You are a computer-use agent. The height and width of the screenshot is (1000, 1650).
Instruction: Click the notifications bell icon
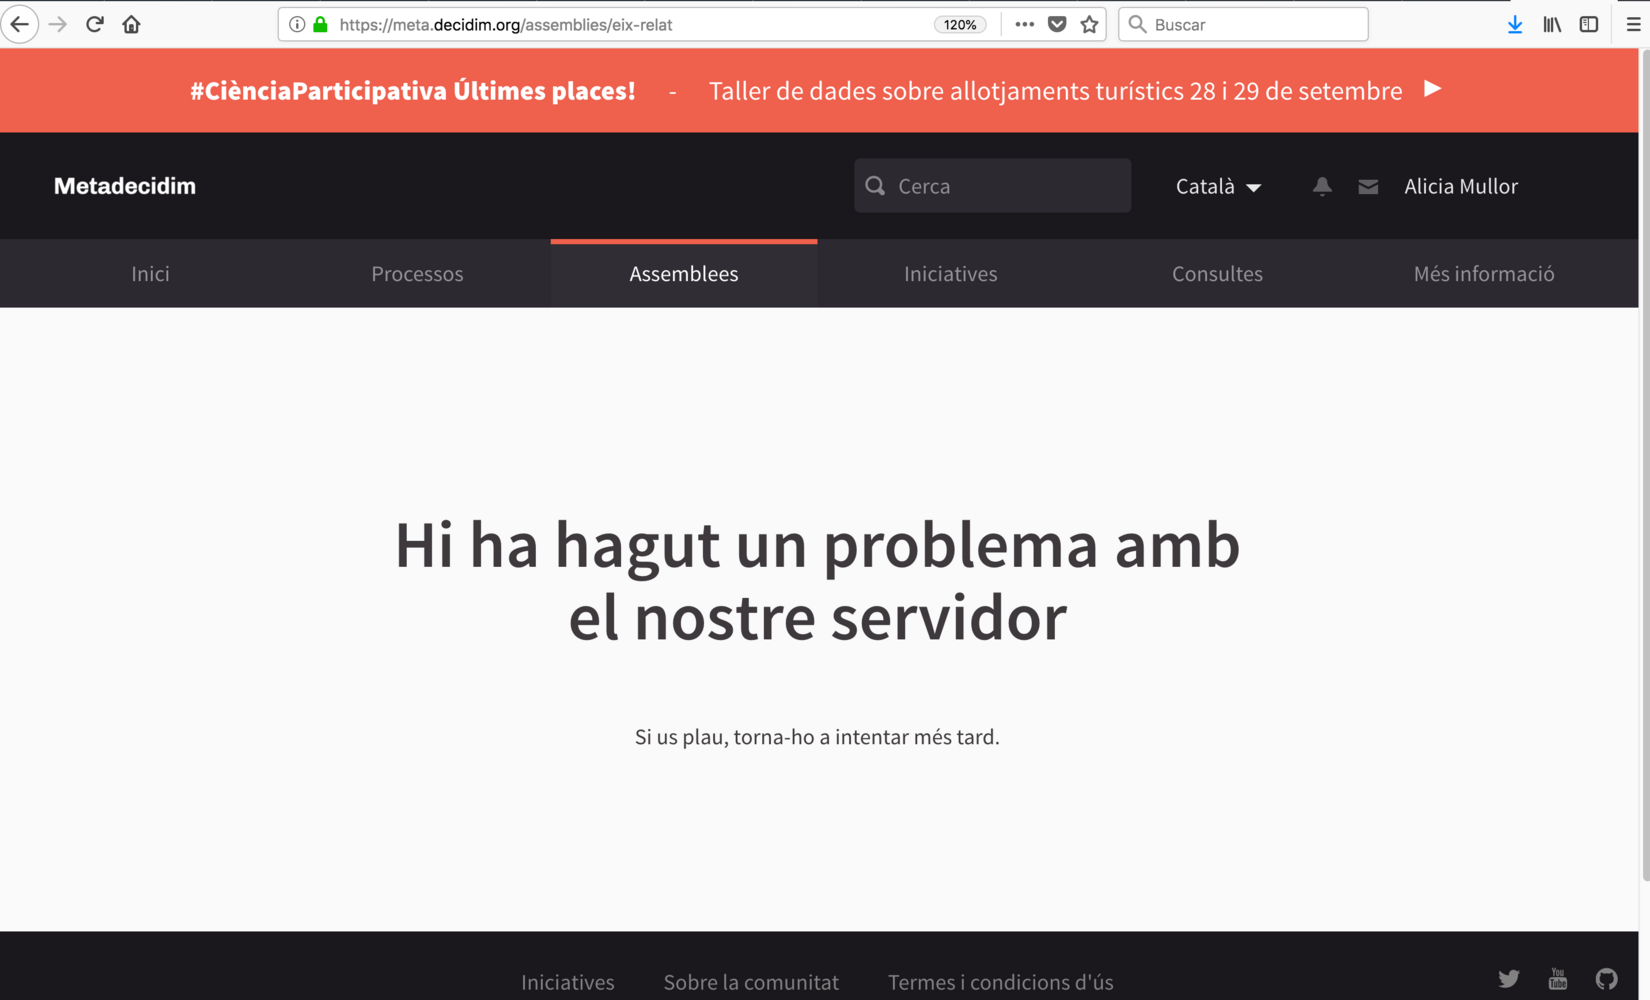point(1322,186)
